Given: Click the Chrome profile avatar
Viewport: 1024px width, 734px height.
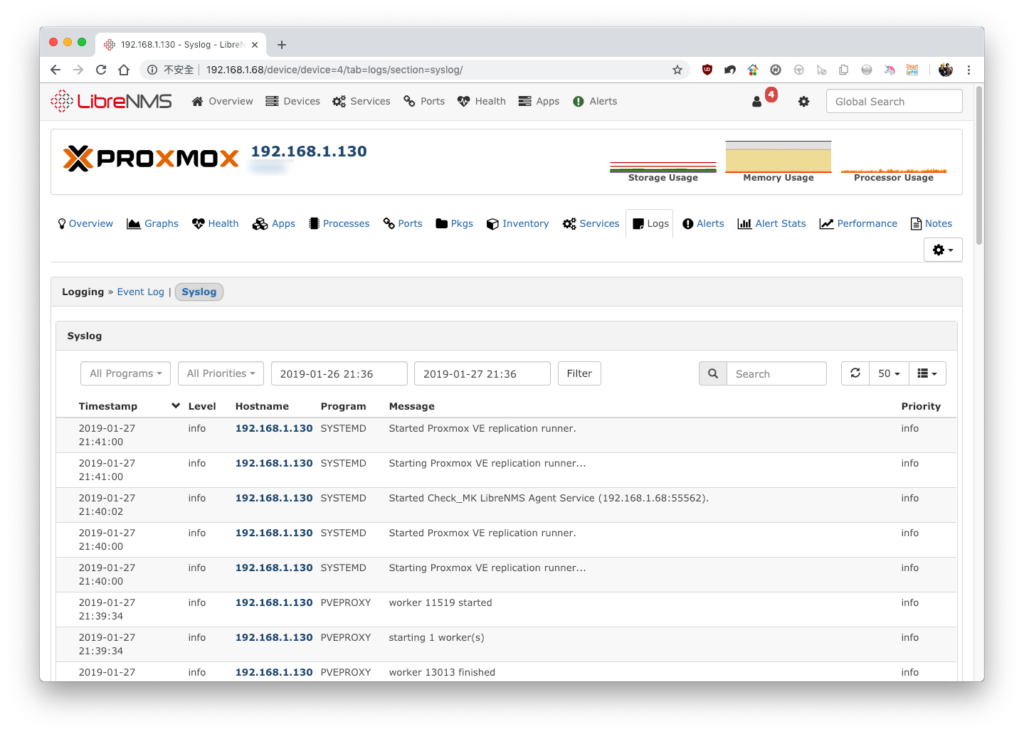Looking at the screenshot, I should (945, 70).
